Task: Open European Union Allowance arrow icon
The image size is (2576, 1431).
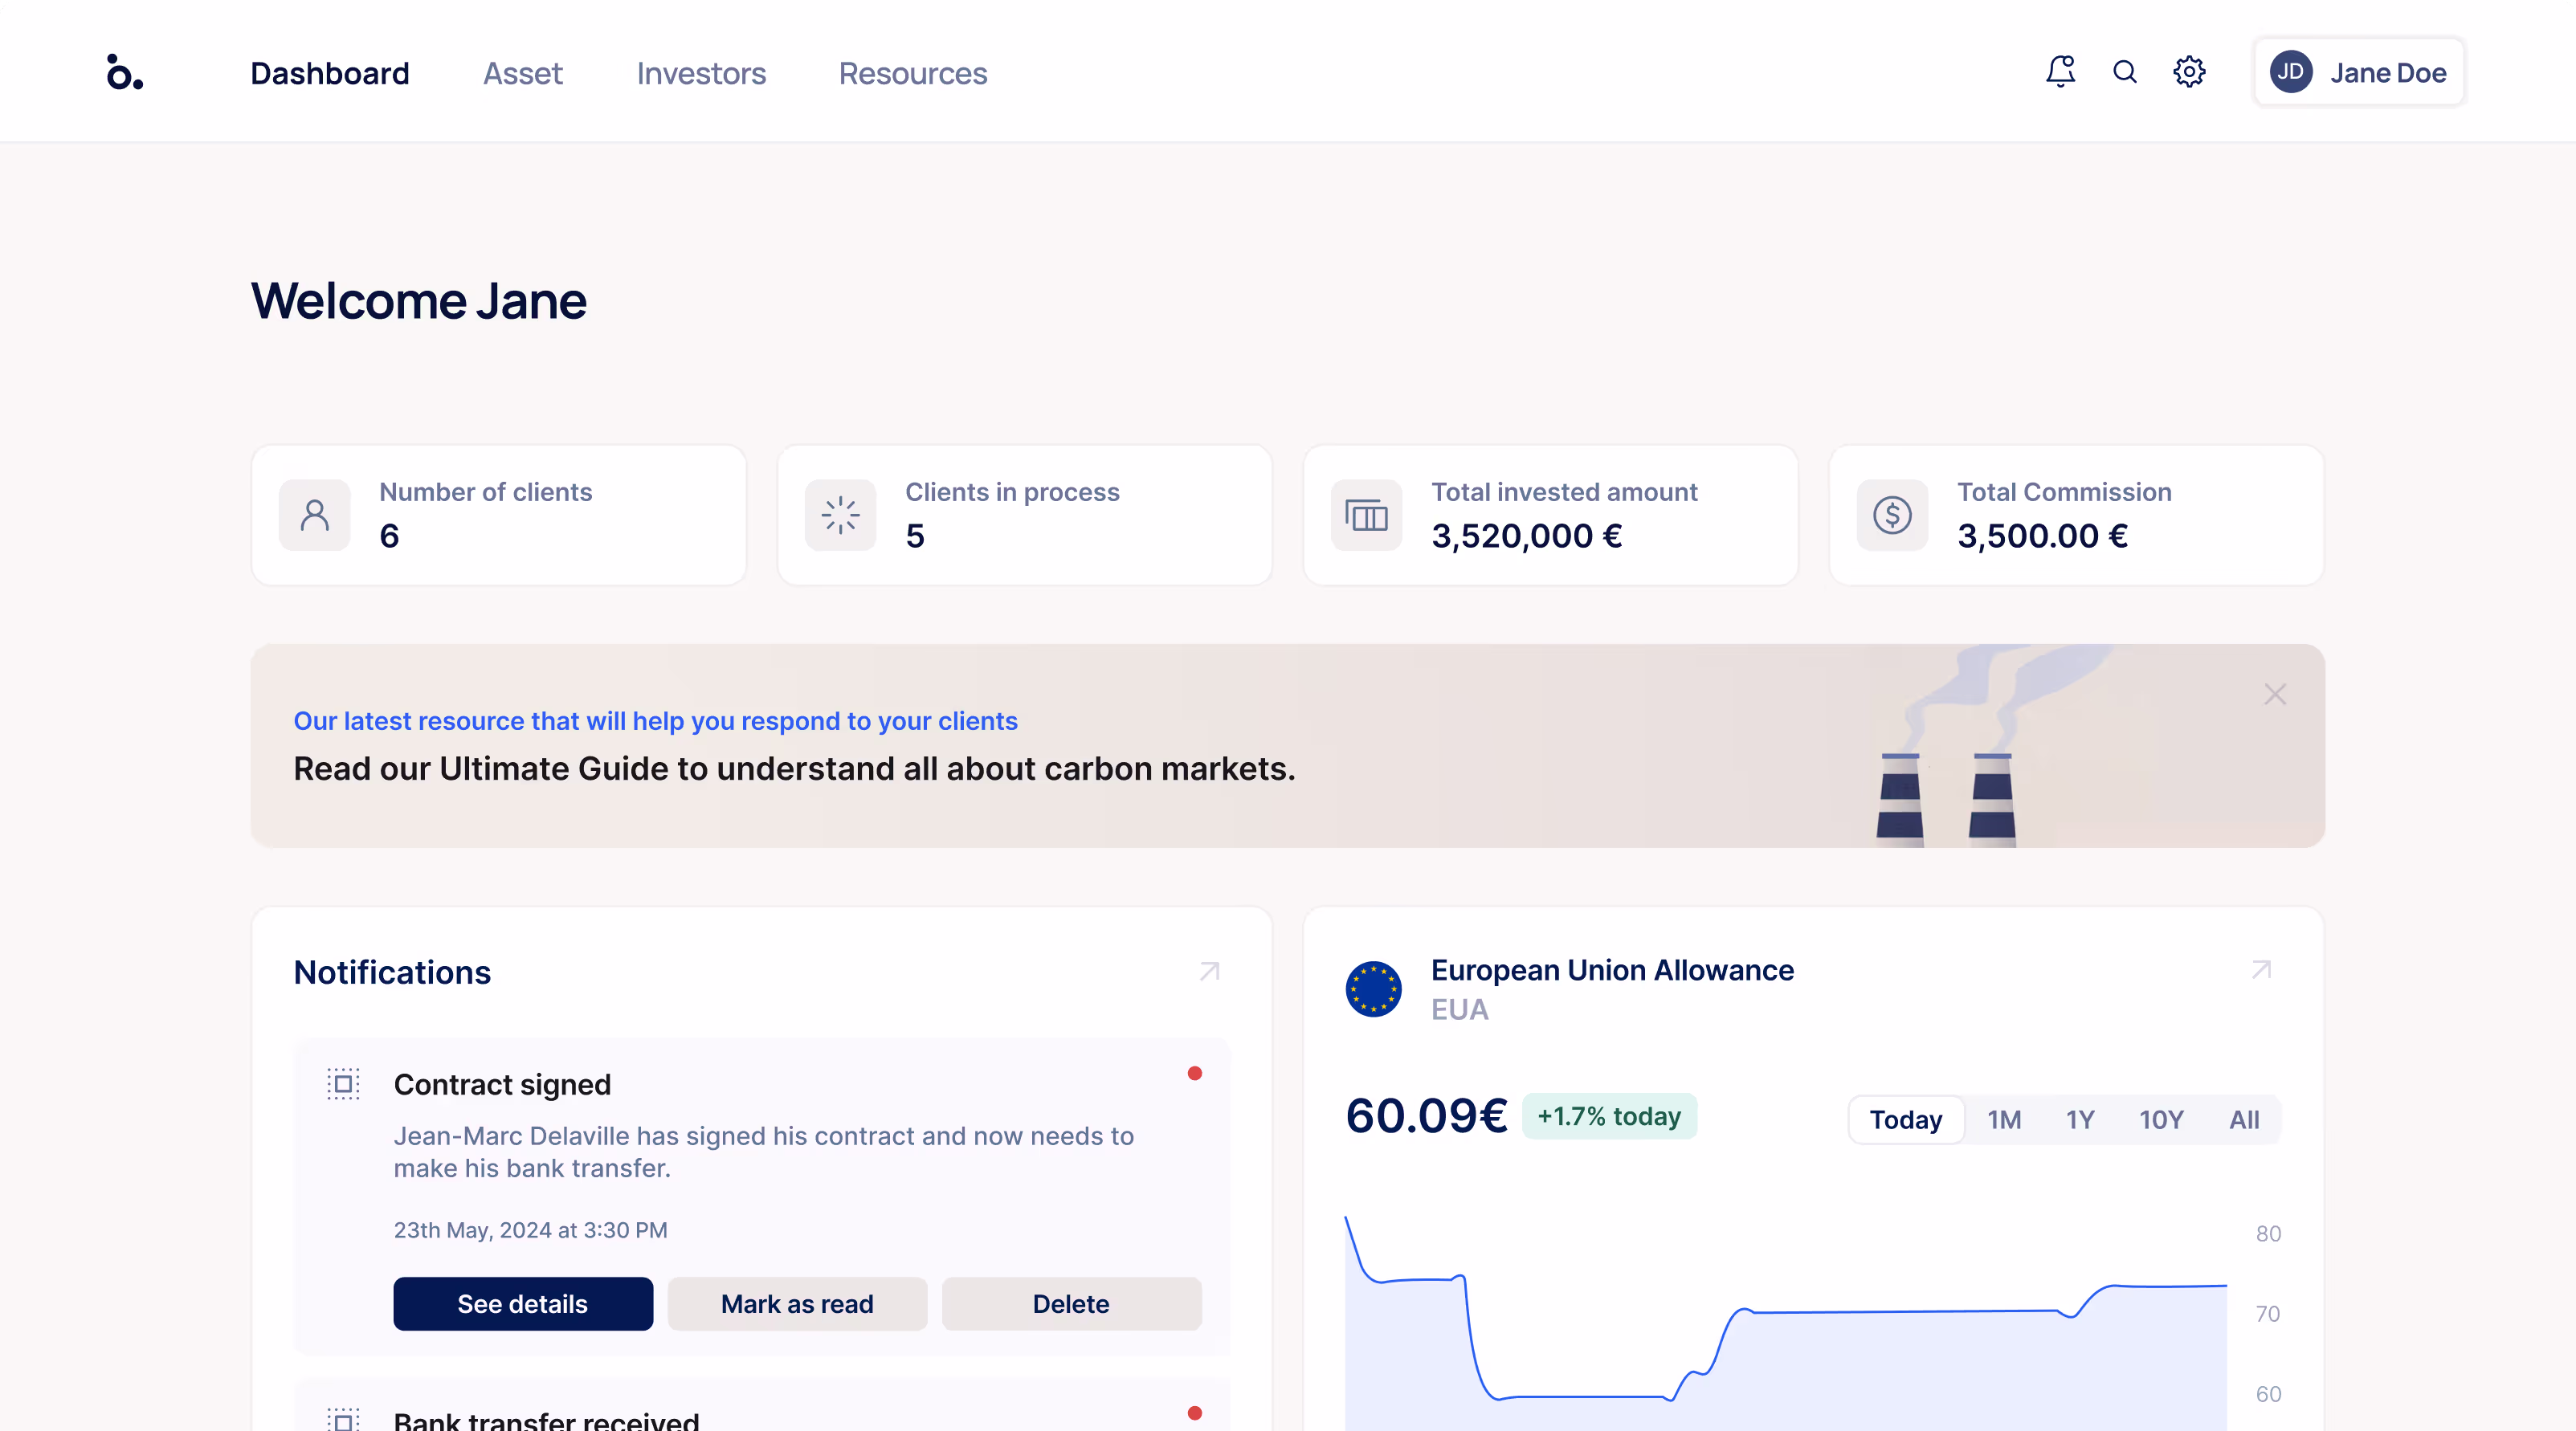Action: (2262, 969)
